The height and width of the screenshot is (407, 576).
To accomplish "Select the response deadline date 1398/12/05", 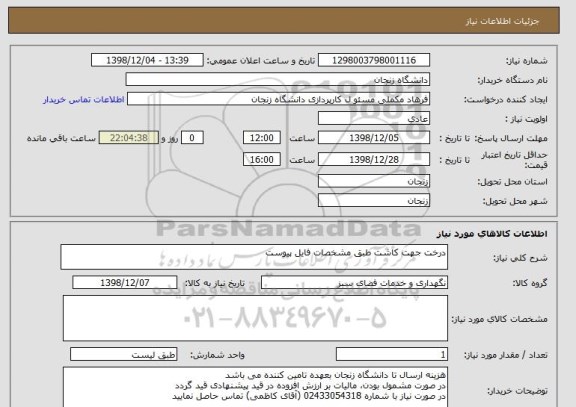I will point(374,138).
